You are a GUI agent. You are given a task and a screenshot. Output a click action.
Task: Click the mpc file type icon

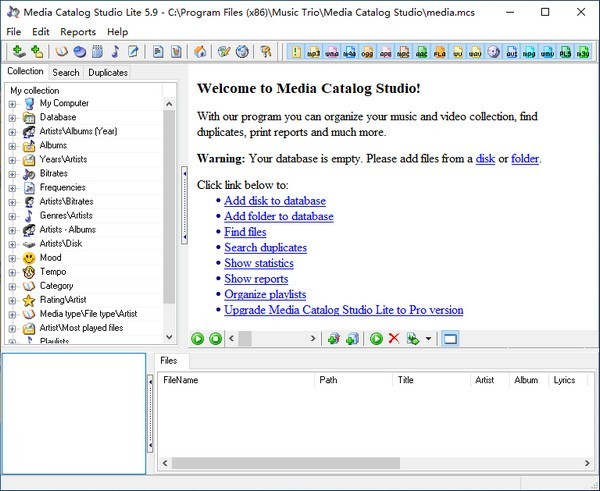tap(403, 52)
